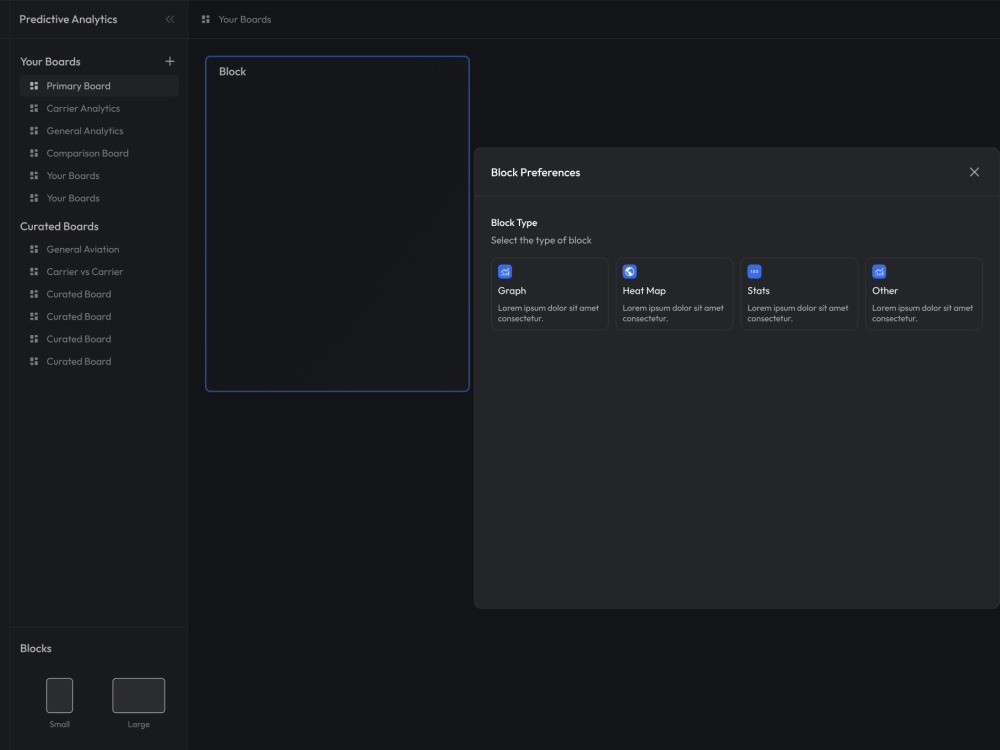Open Comparison Board

pos(99,153)
